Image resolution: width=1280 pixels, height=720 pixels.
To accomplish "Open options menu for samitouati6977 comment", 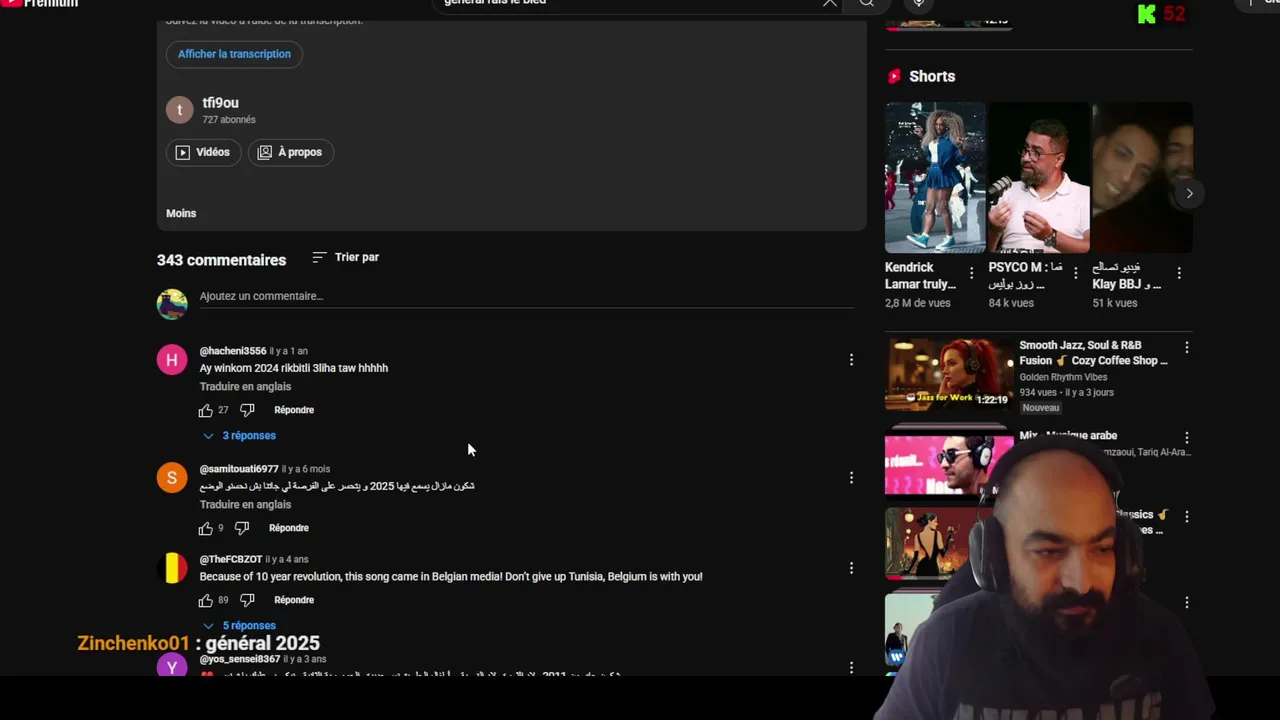I will coord(851,478).
